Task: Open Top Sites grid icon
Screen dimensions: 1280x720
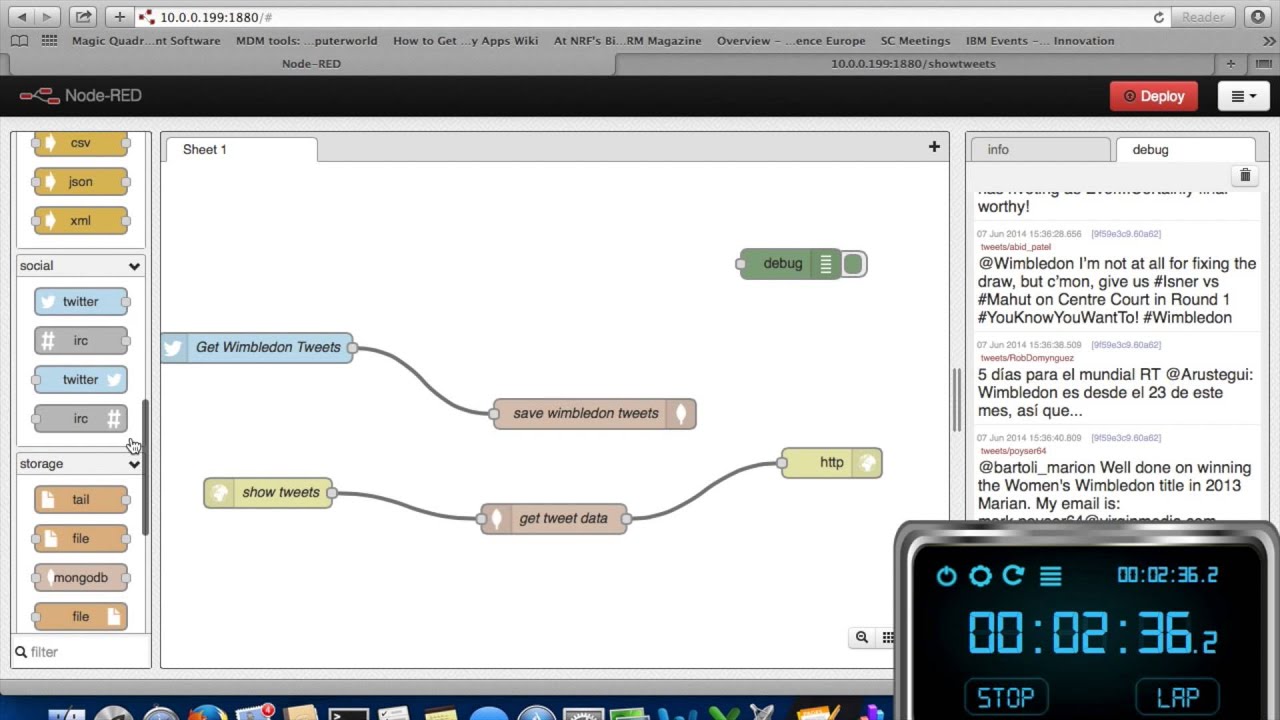Action: pyautogui.click(x=49, y=41)
